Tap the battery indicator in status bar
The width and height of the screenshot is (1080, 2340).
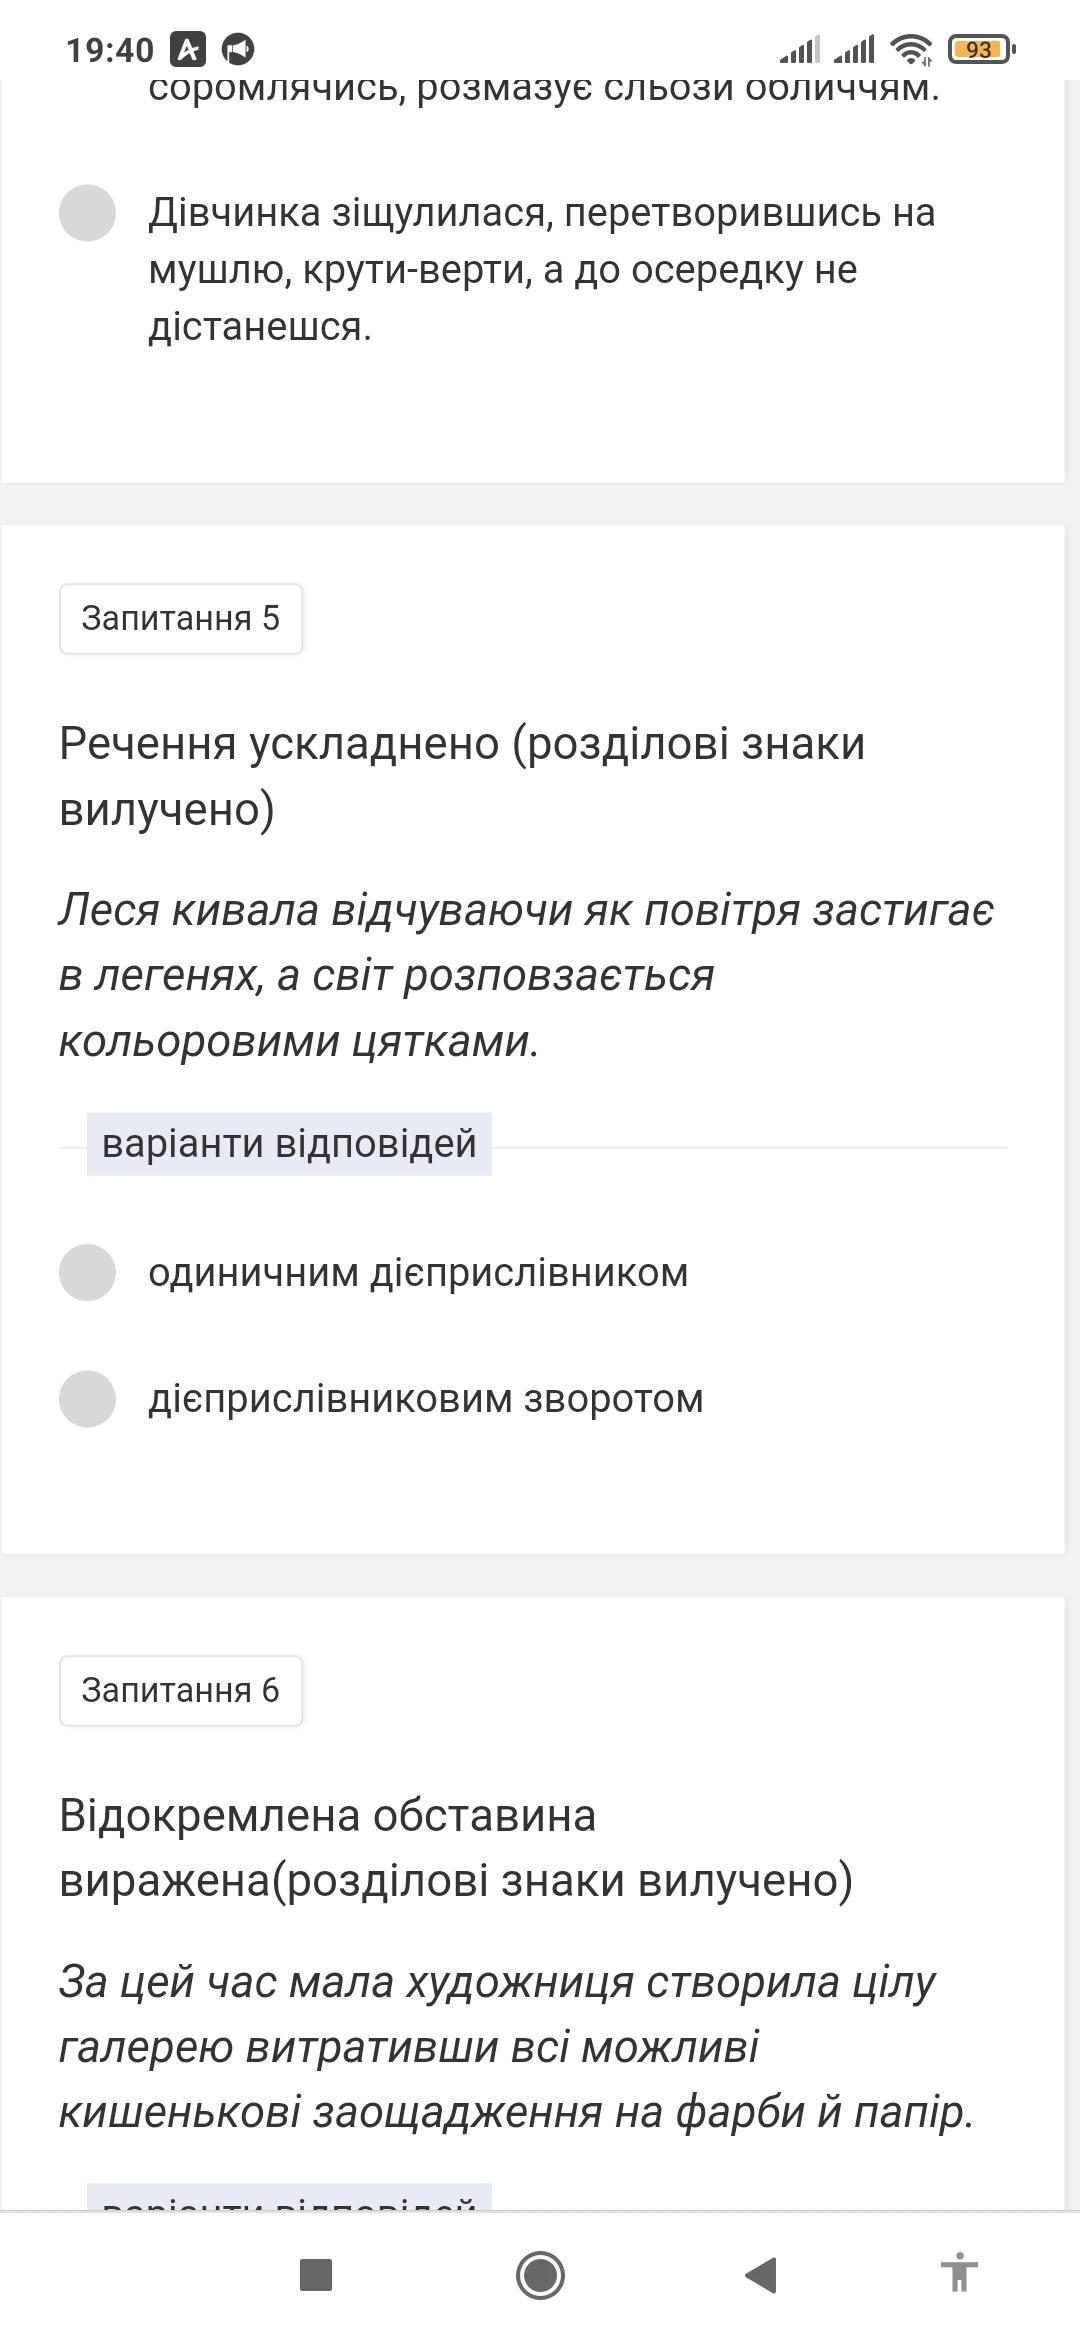point(981,49)
